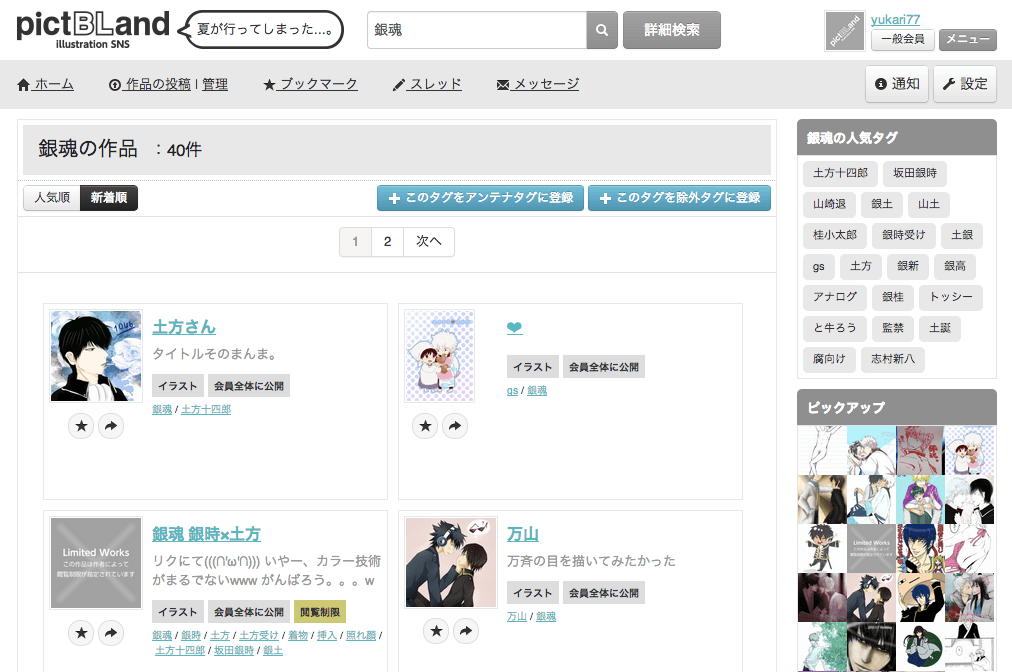Star the 銀魂 銀時×土方 work
This screenshot has width=1012, height=672.
tap(81, 633)
